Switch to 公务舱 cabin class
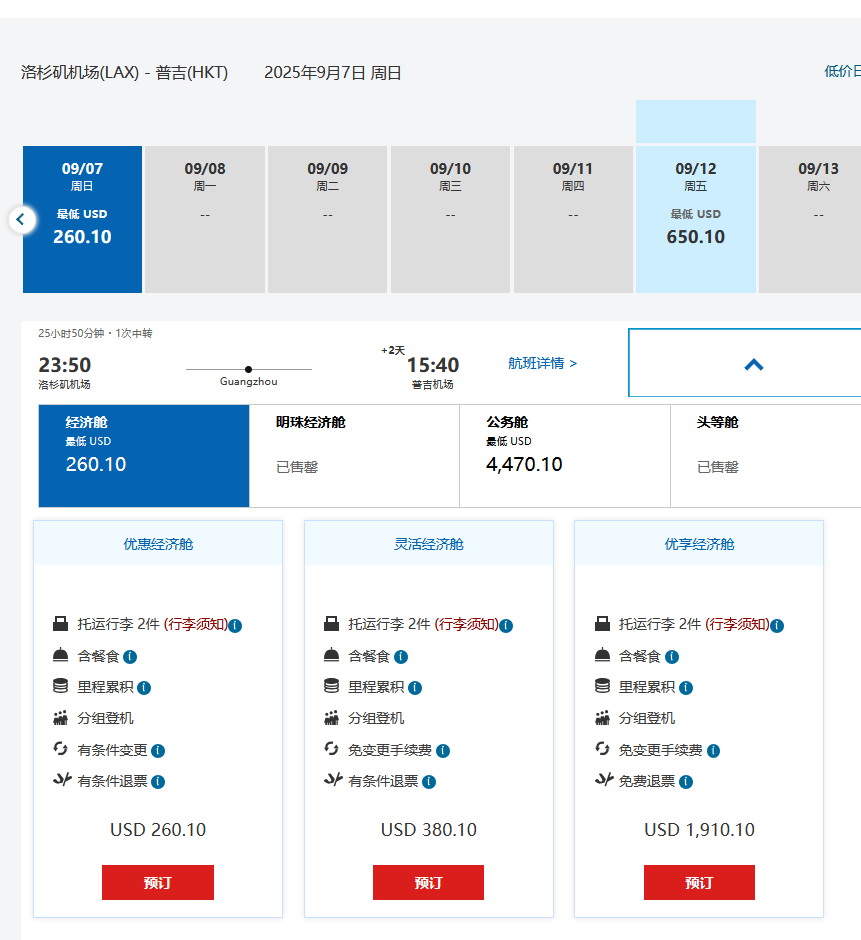861x940 pixels. click(564, 455)
